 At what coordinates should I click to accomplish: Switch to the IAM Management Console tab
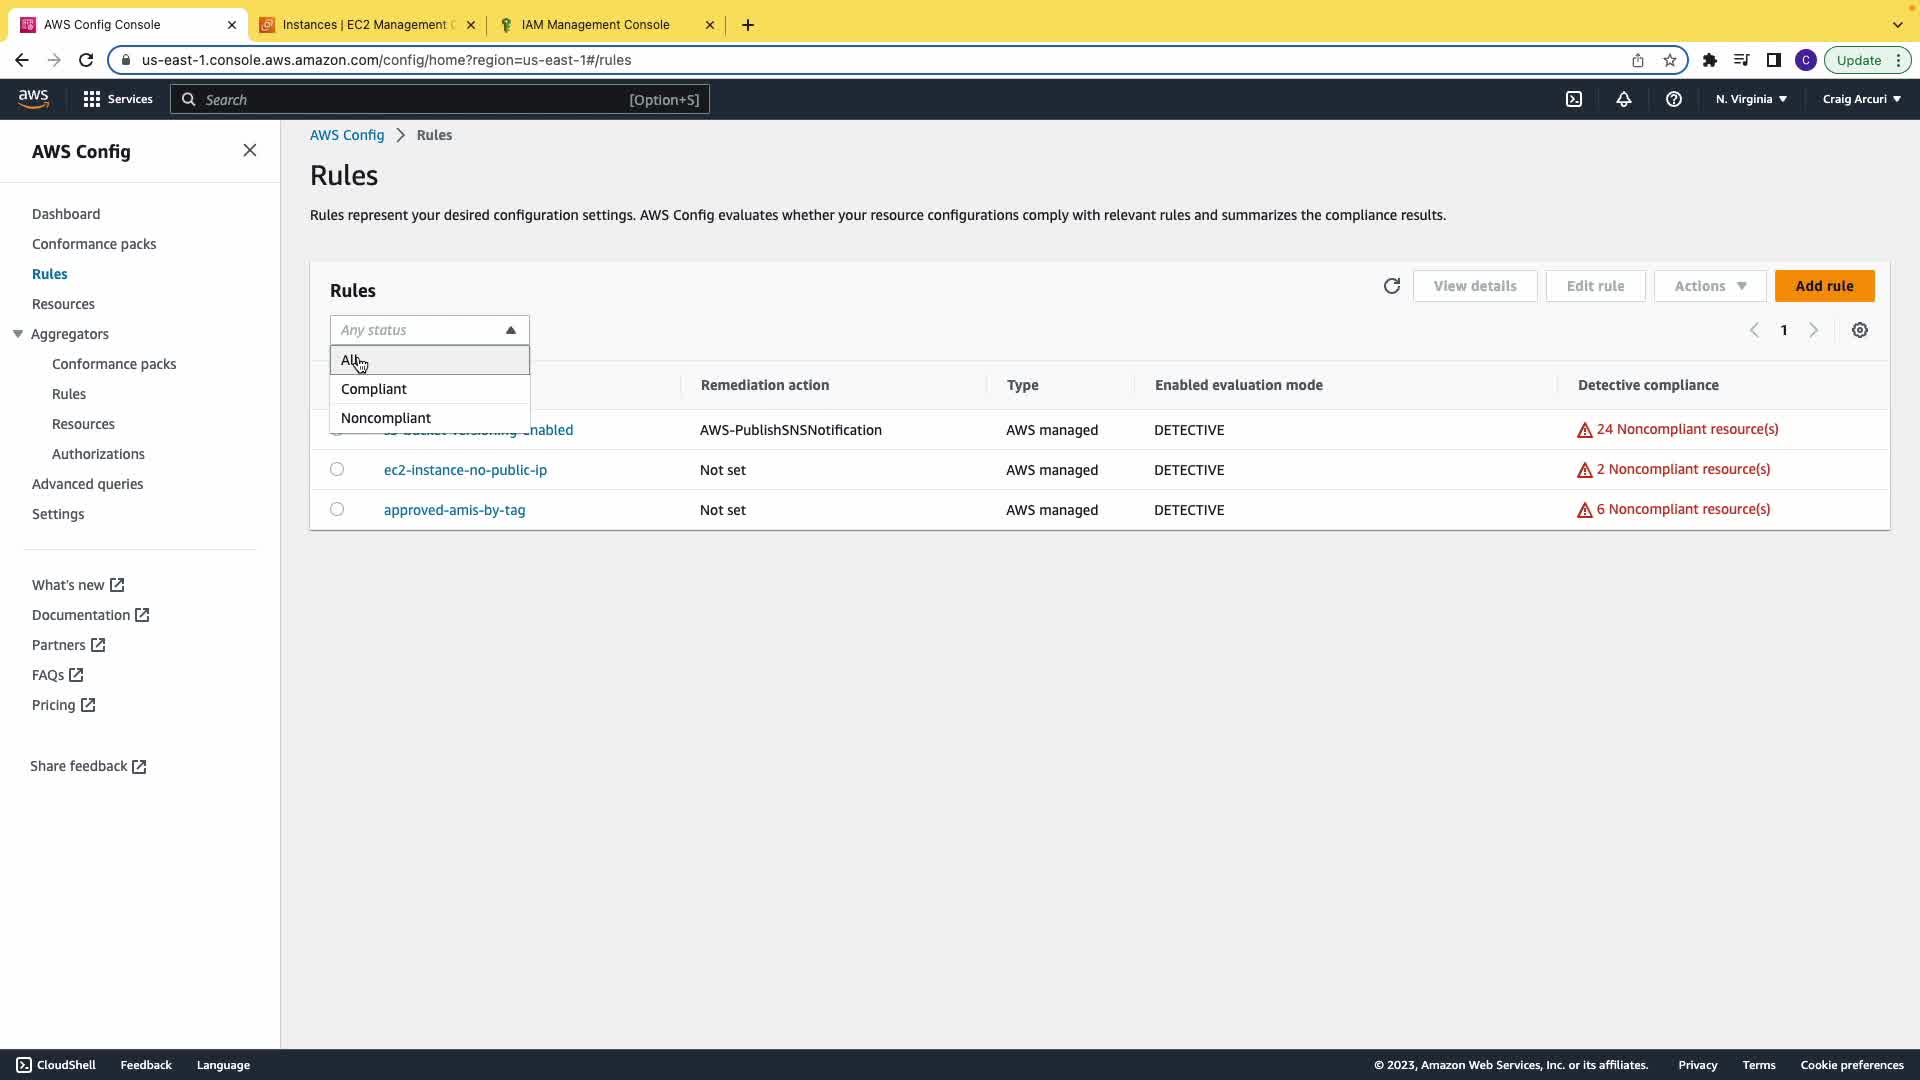tap(596, 25)
